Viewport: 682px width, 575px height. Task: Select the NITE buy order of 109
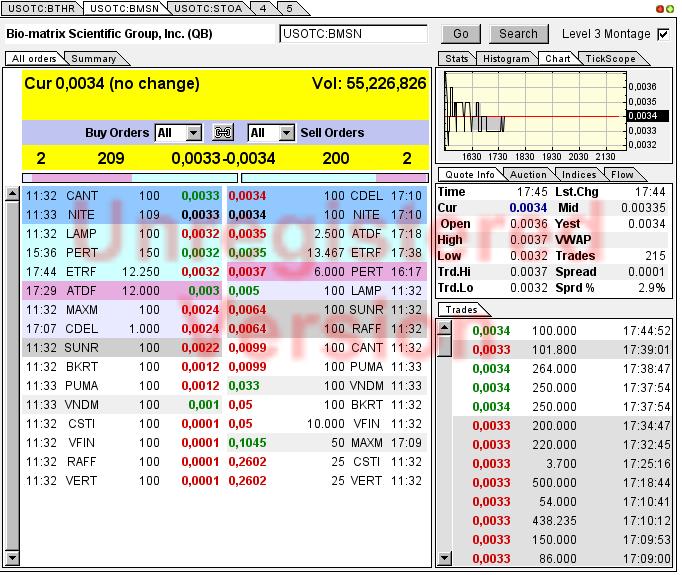(x=122, y=215)
